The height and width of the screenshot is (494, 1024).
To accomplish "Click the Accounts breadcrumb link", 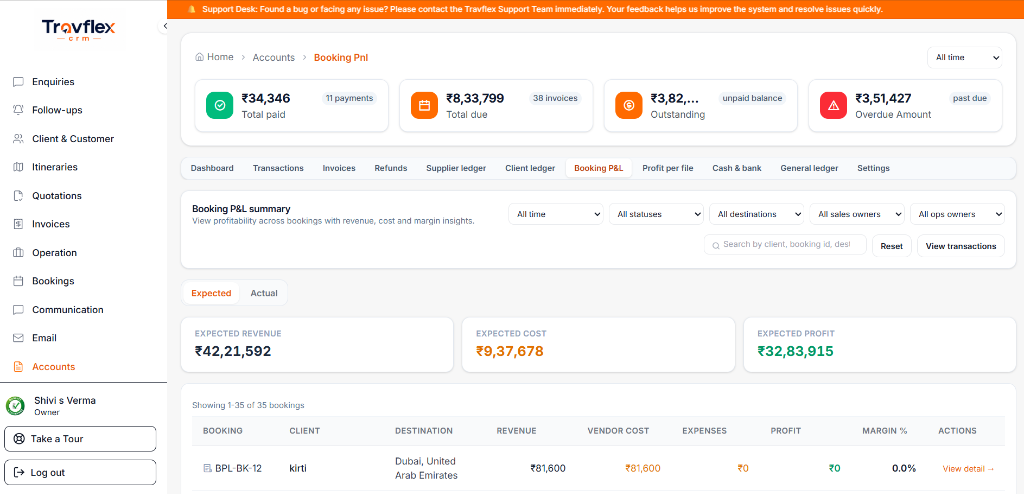I will point(274,58).
